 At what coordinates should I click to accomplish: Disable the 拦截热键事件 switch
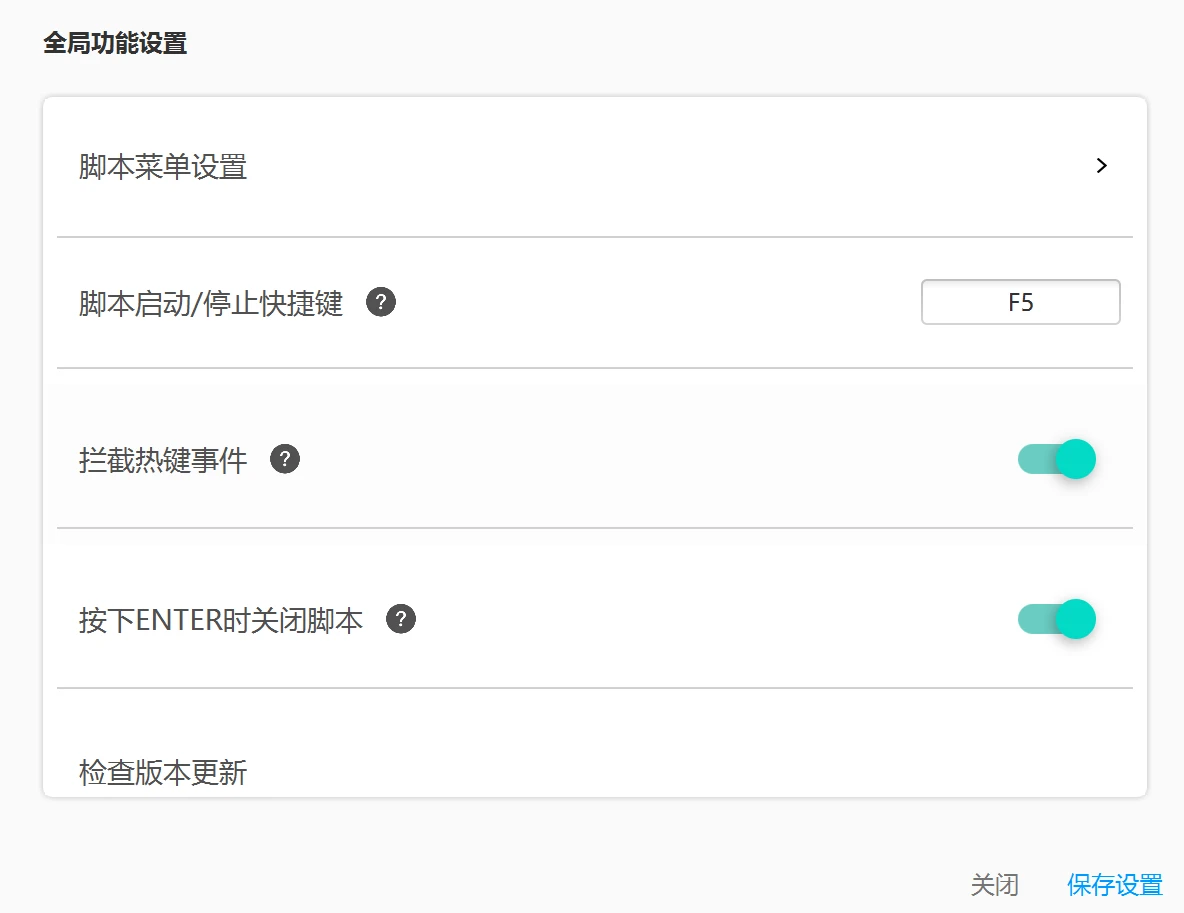tap(1056, 459)
